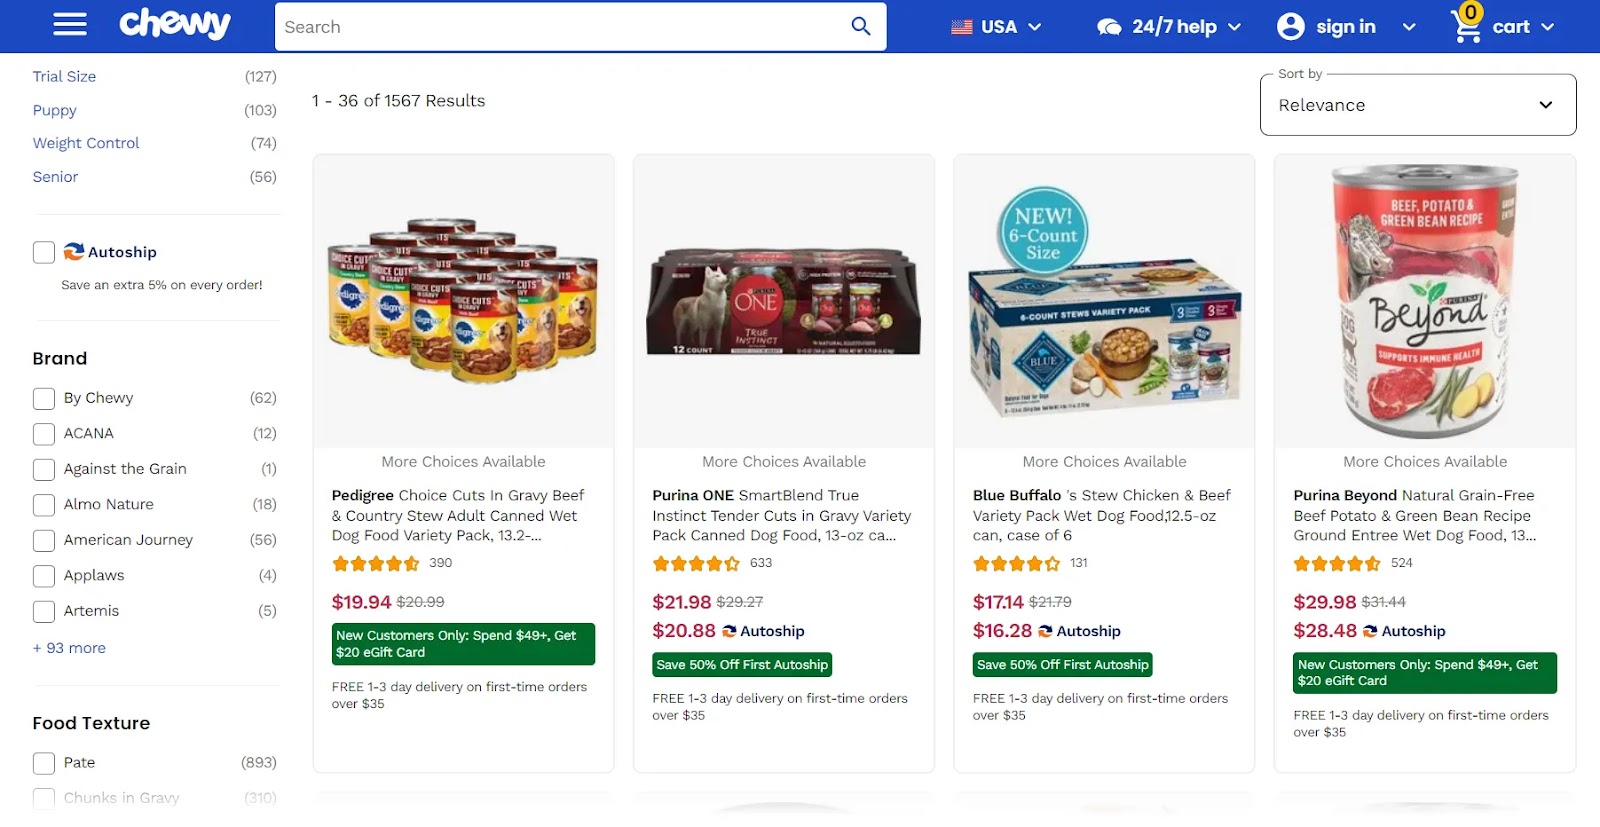Check the By Chewy brand filter
This screenshot has height=827, width=1600.
43,398
